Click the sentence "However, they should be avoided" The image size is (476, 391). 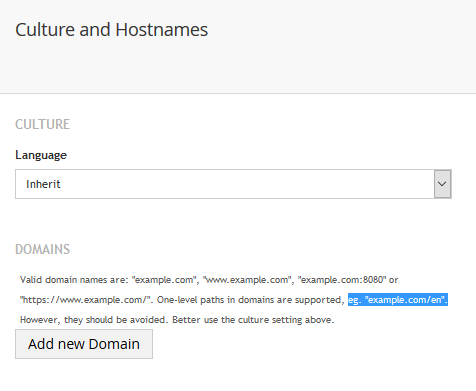pos(93,320)
